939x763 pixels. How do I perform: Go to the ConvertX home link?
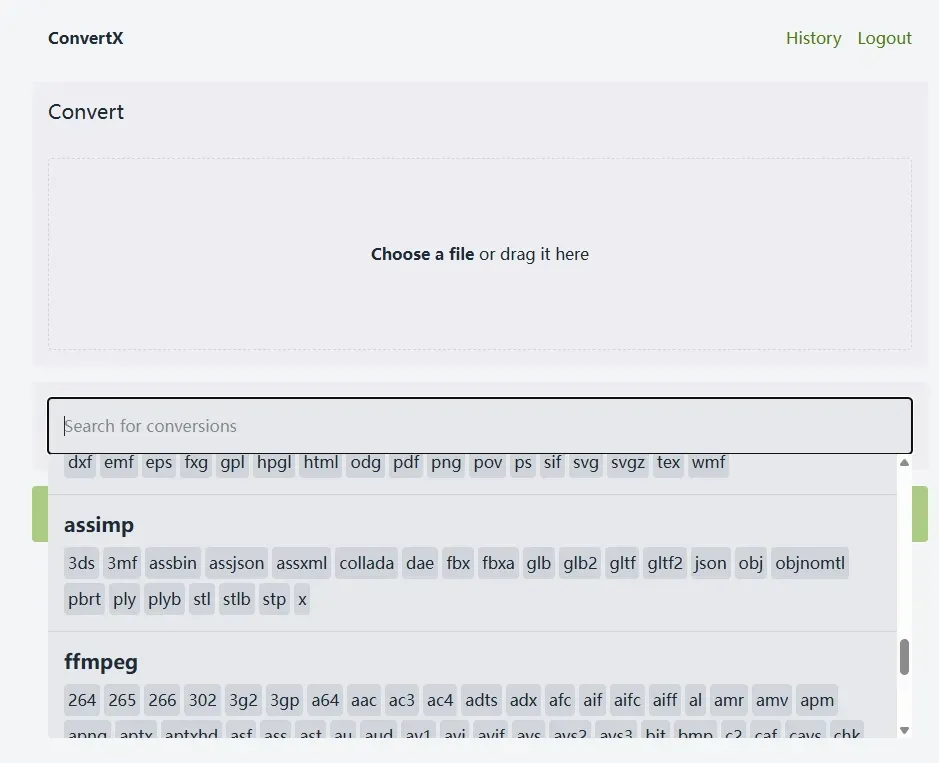86,38
